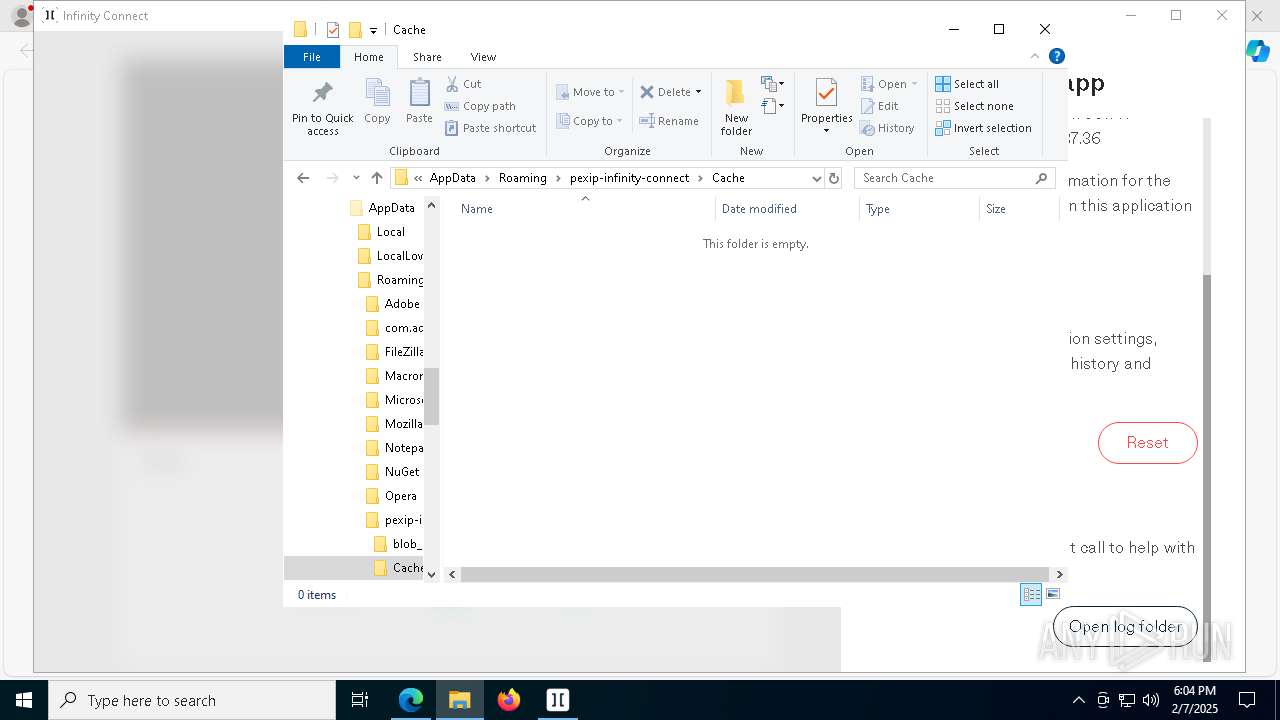Click the horizontal scrollbar in file pane

(x=755, y=574)
